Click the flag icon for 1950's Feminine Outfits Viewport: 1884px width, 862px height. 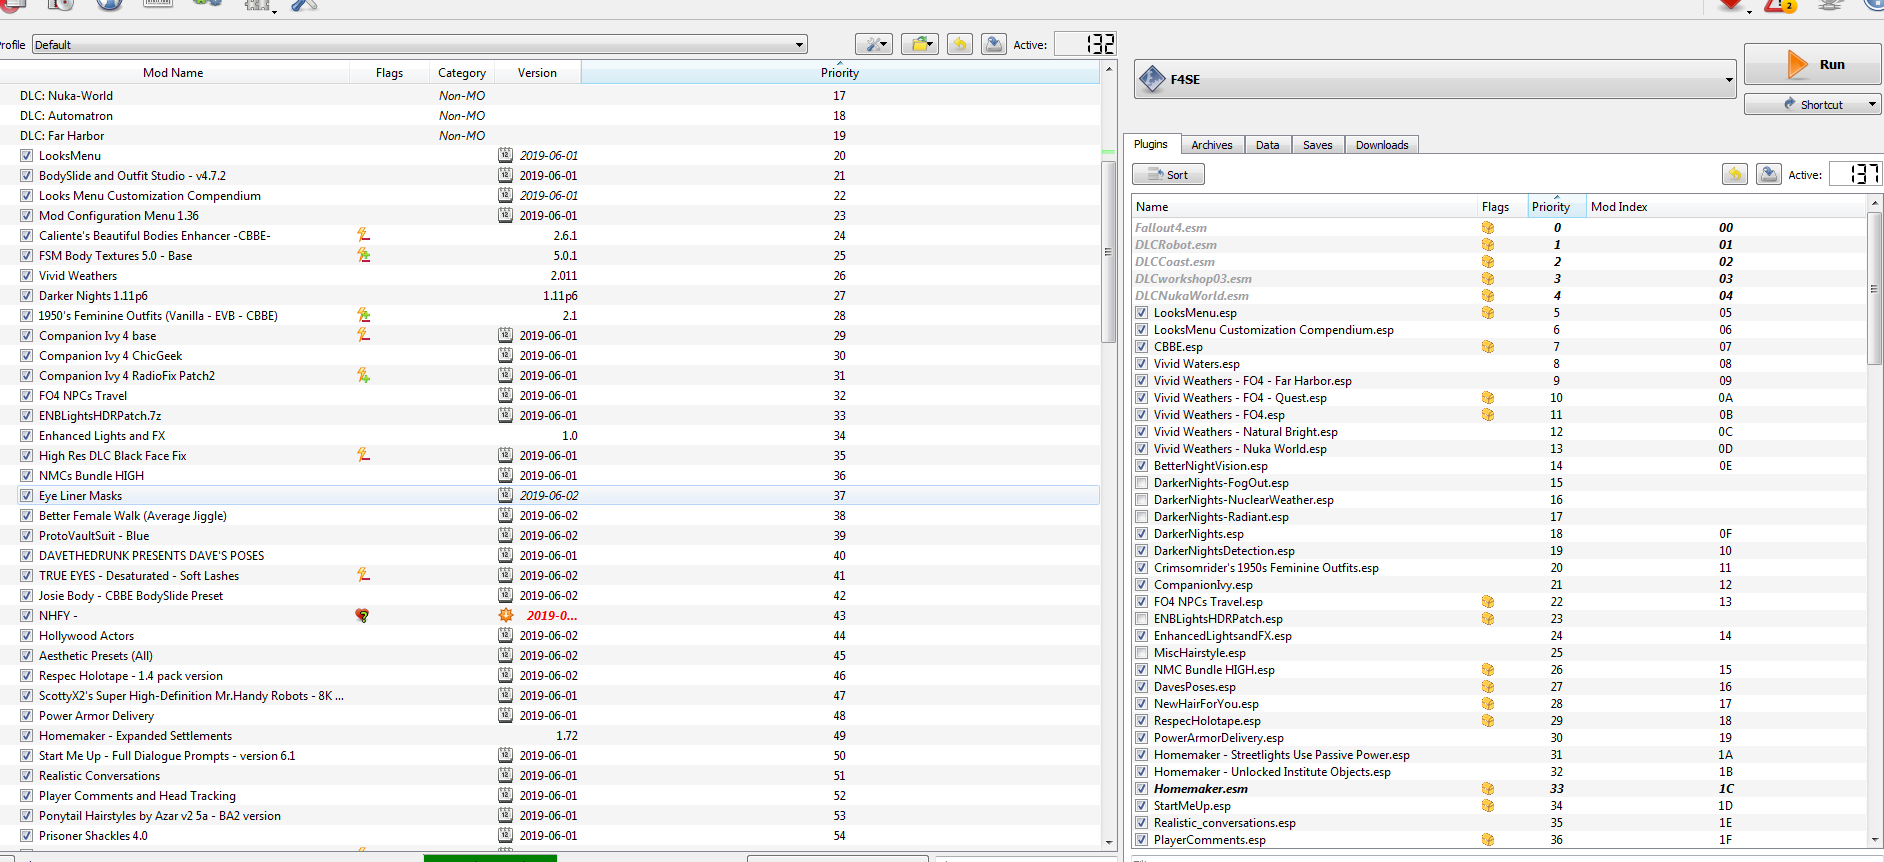(363, 315)
